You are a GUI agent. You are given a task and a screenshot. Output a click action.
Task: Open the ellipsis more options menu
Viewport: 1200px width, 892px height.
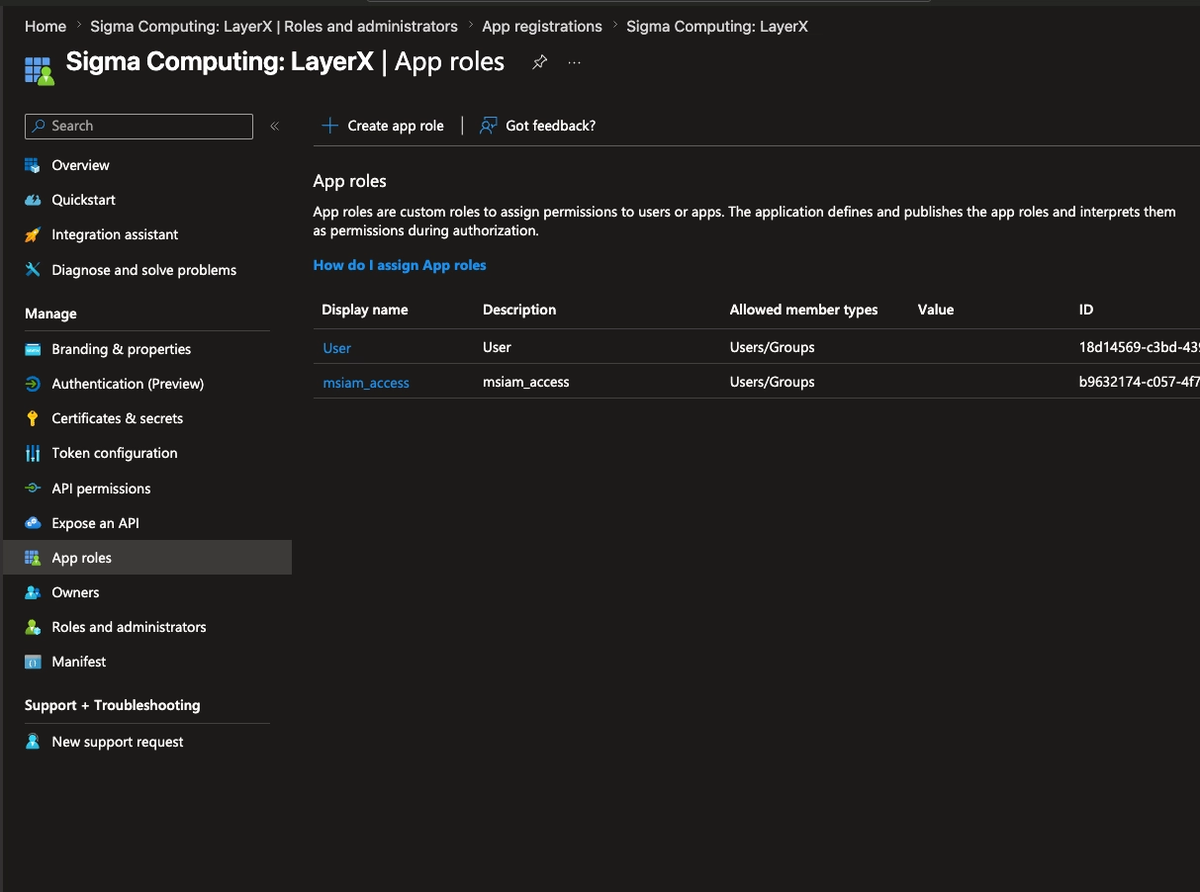574,62
